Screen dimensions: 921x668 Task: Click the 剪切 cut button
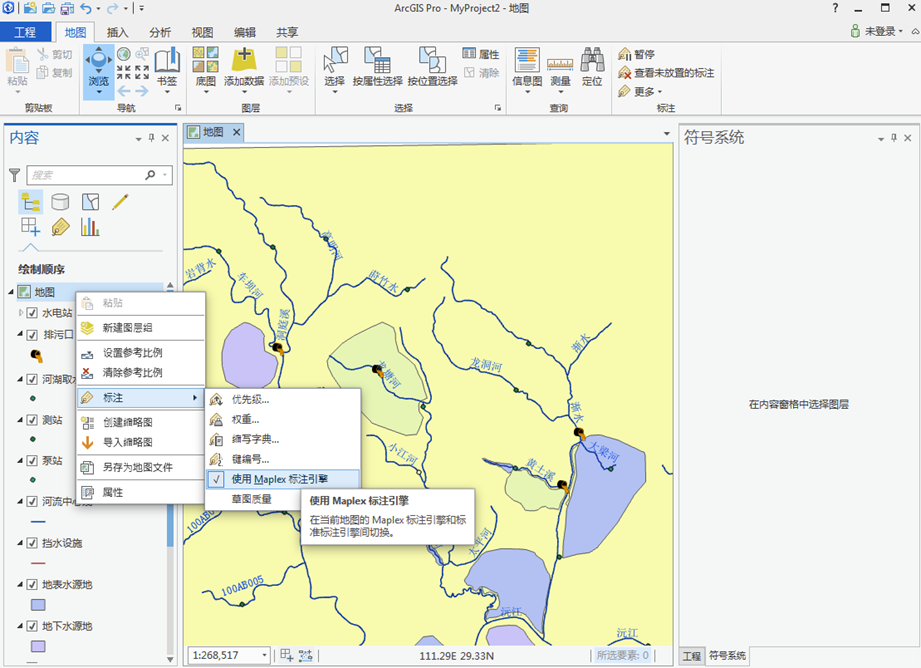point(55,54)
